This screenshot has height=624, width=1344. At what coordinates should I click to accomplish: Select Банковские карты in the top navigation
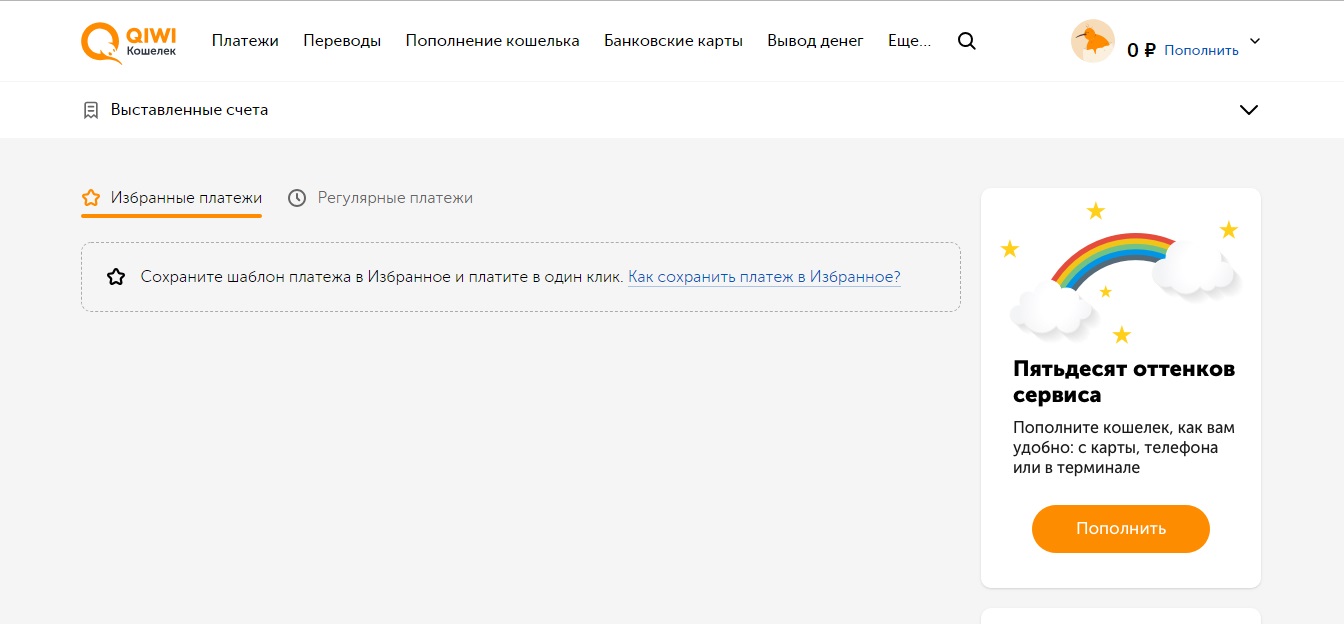pos(673,41)
